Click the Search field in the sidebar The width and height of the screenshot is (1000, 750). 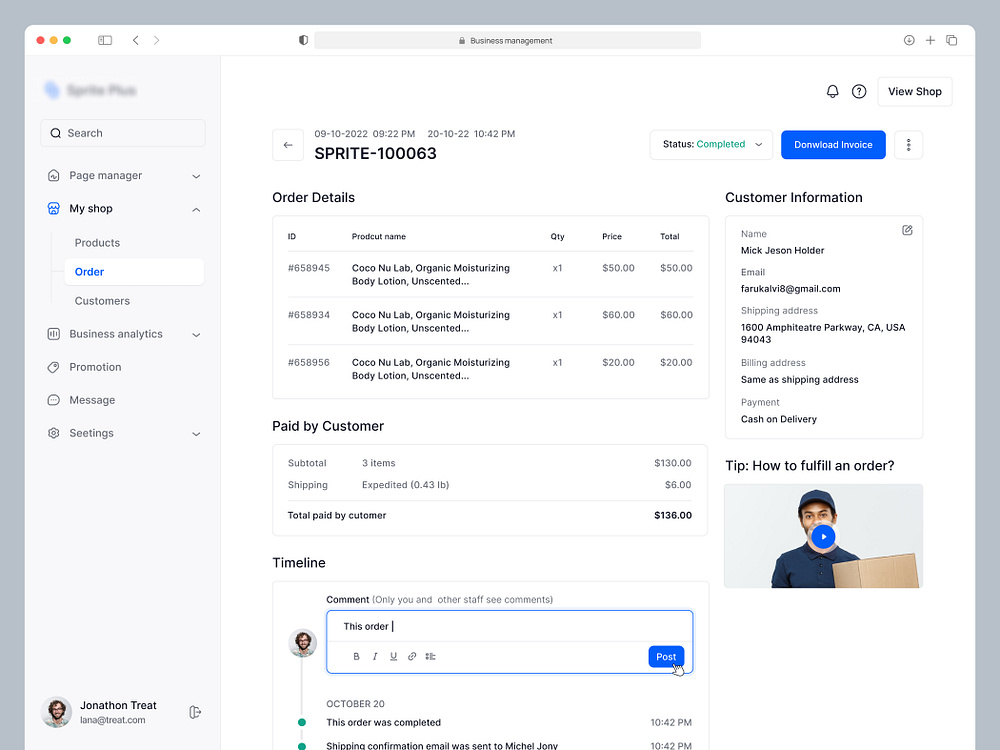coord(122,132)
